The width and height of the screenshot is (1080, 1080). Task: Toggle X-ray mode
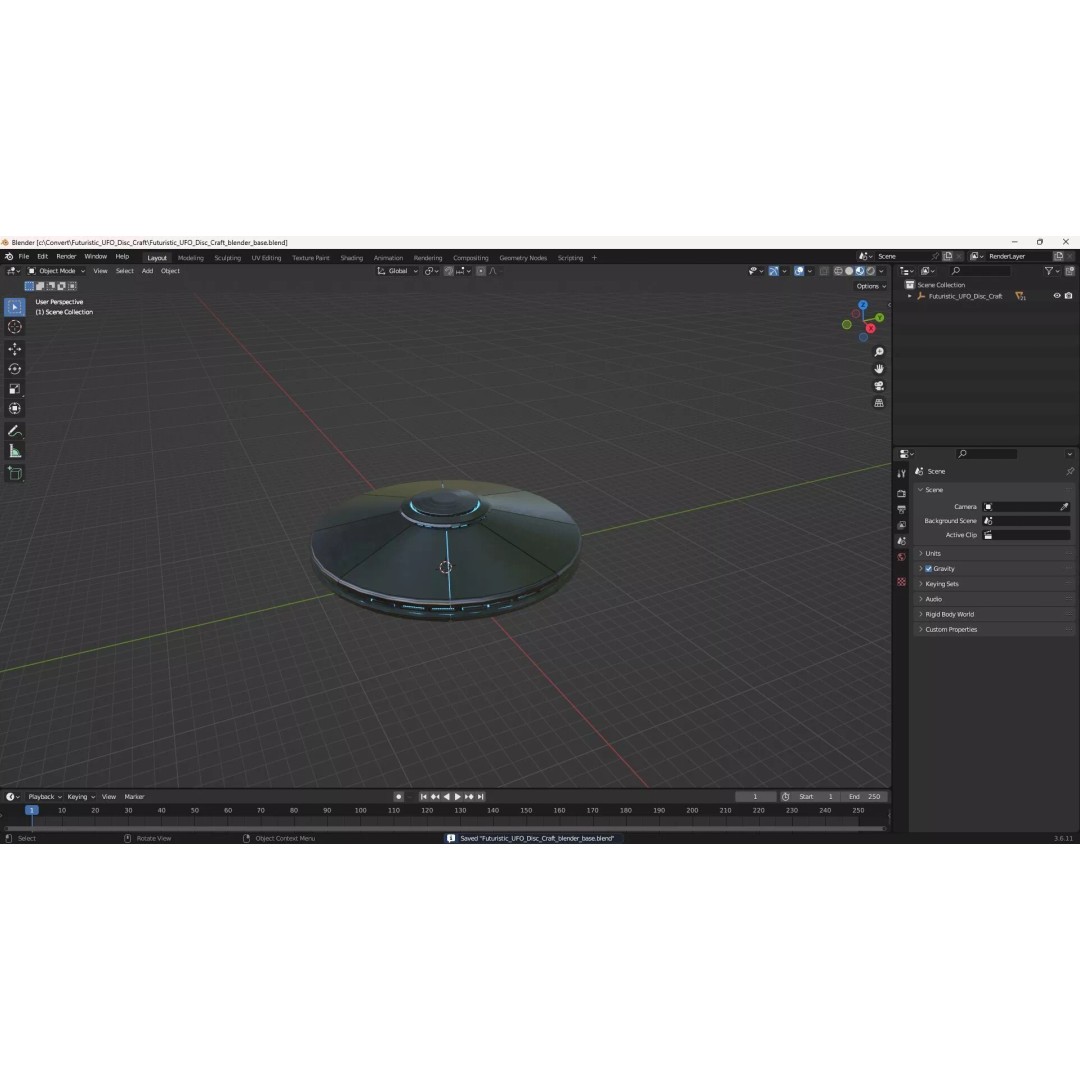click(x=824, y=271)
